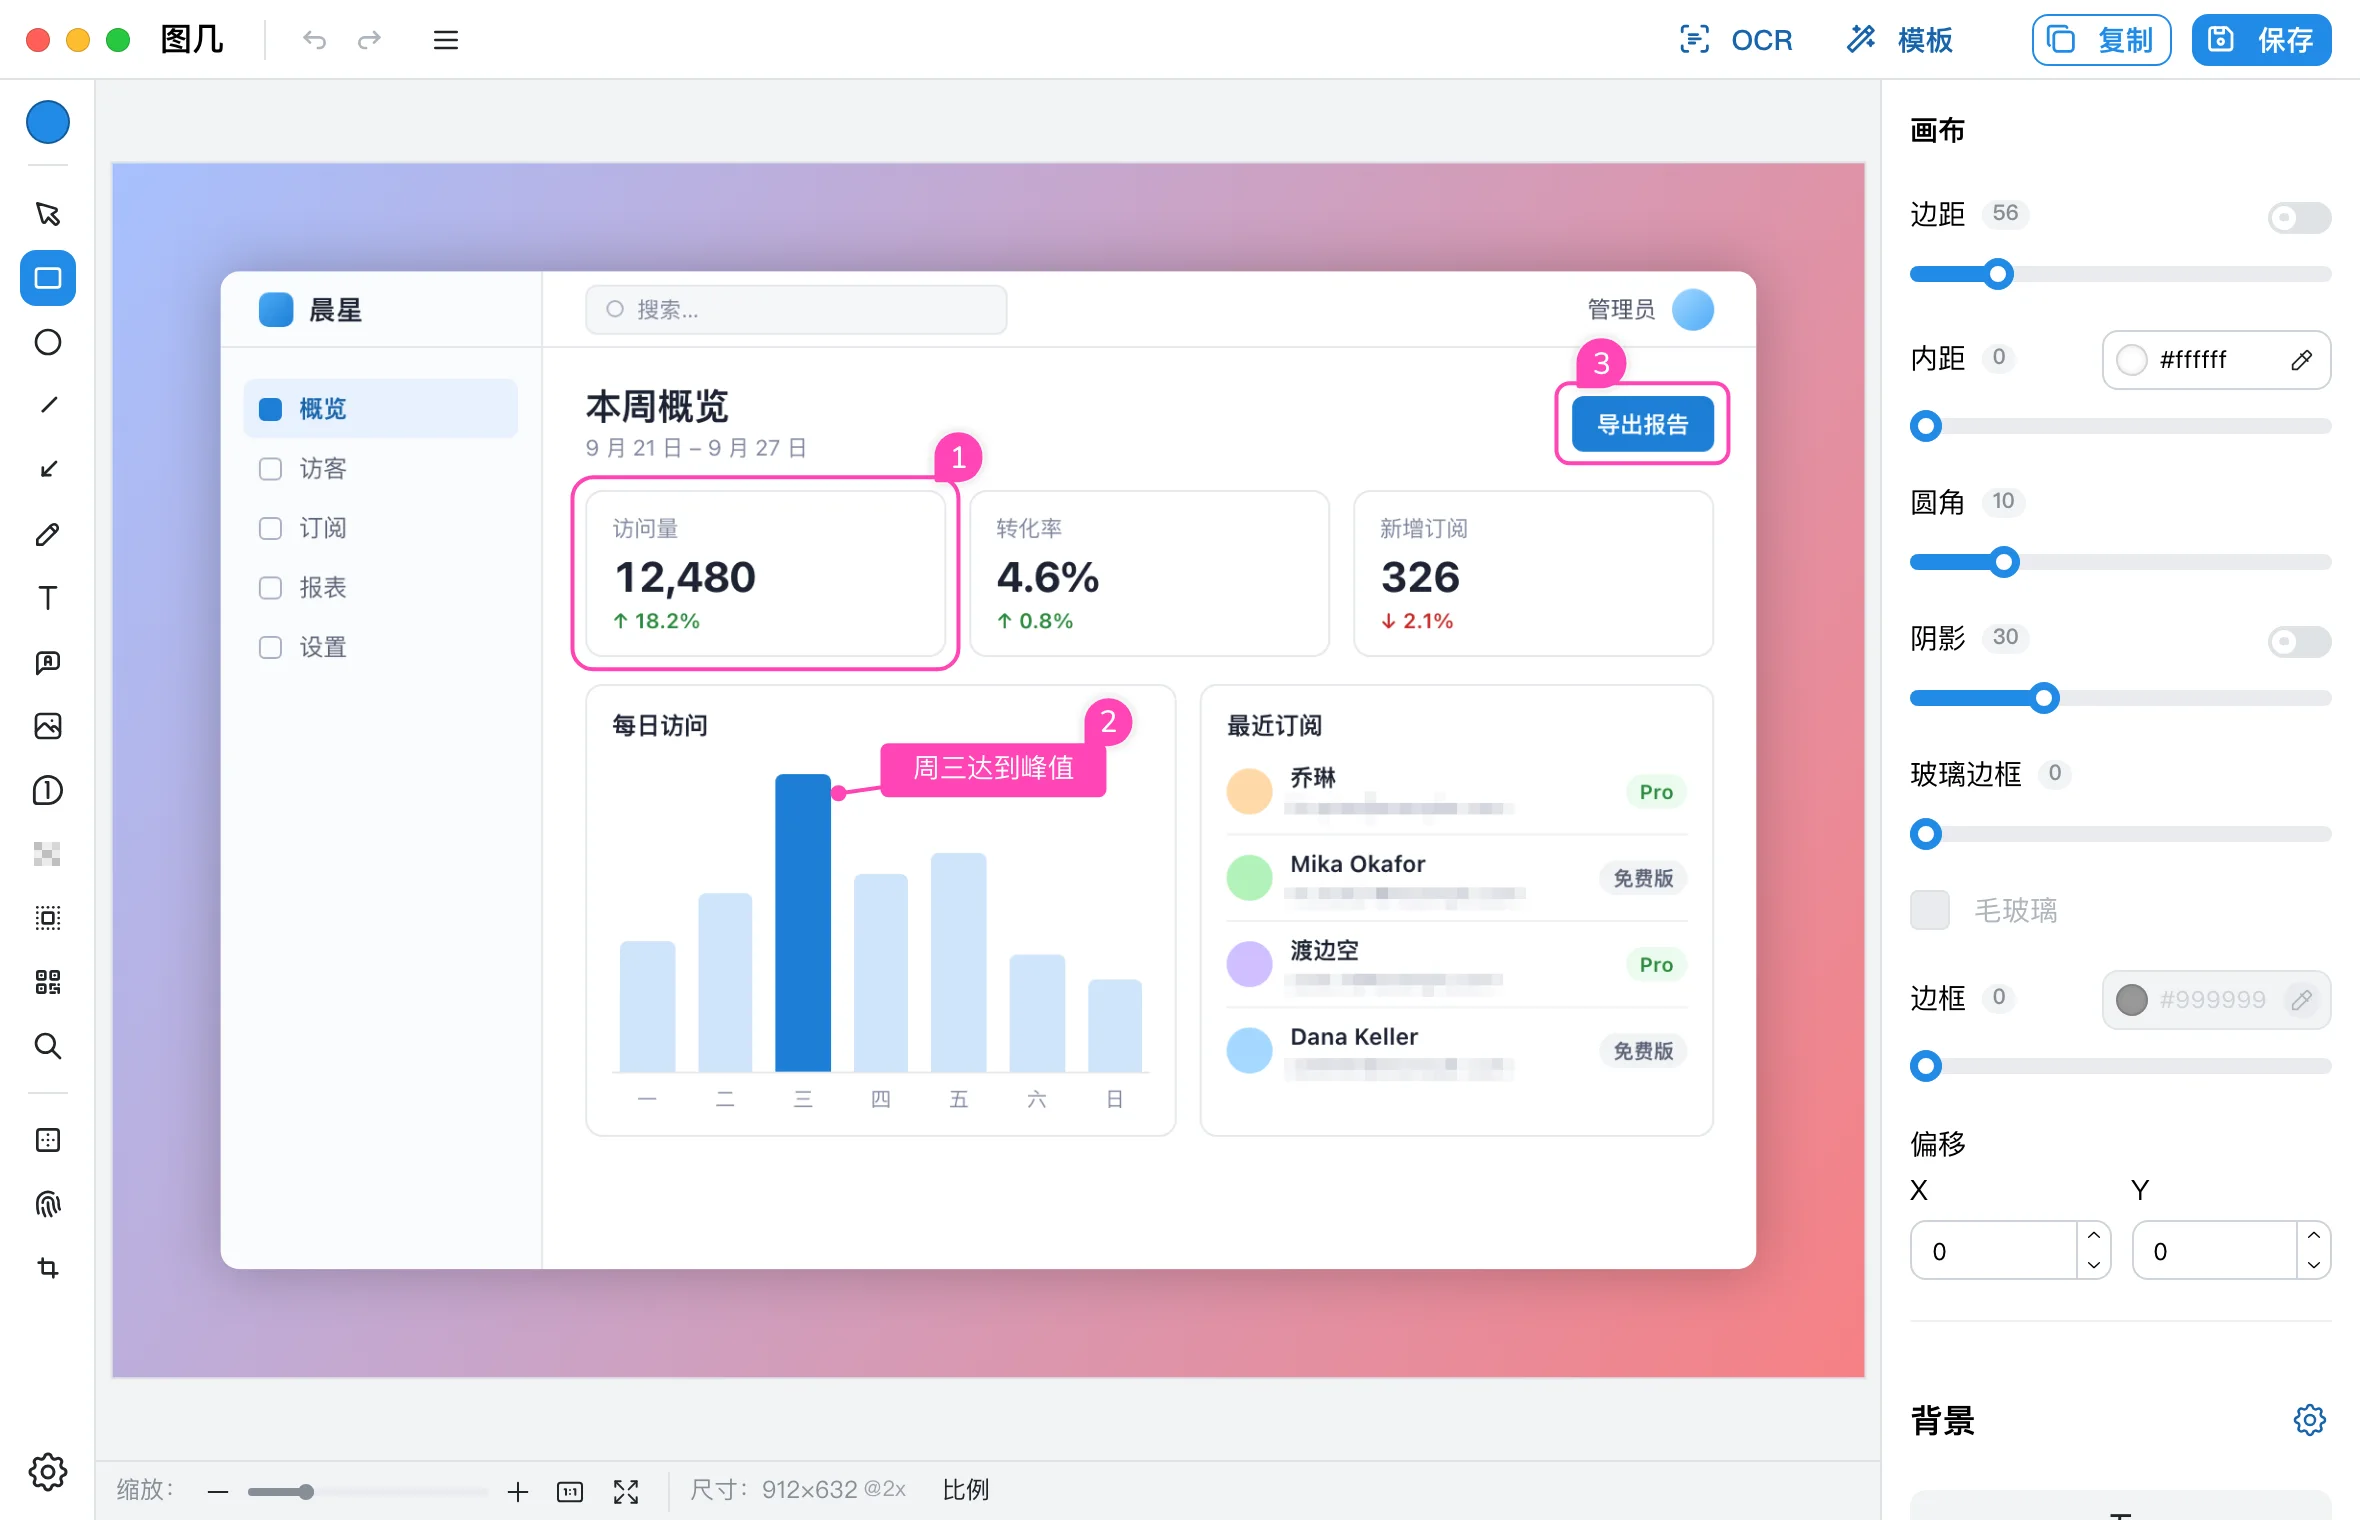
Task: Activate the mosaic blur tool
Action: coord(48,854)
